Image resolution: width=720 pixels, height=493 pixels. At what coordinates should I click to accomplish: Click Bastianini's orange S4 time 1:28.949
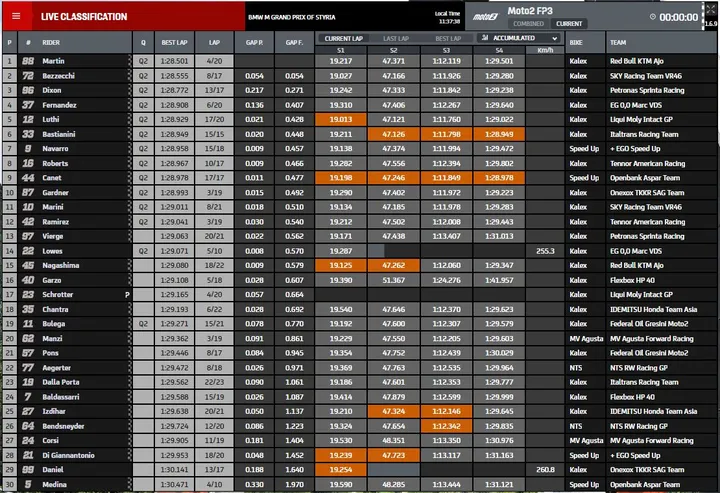[499, 134]
